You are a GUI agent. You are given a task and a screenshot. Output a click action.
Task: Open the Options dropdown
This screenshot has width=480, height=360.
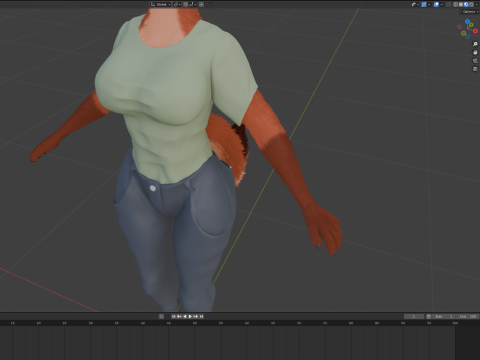[x=470, y=12]
